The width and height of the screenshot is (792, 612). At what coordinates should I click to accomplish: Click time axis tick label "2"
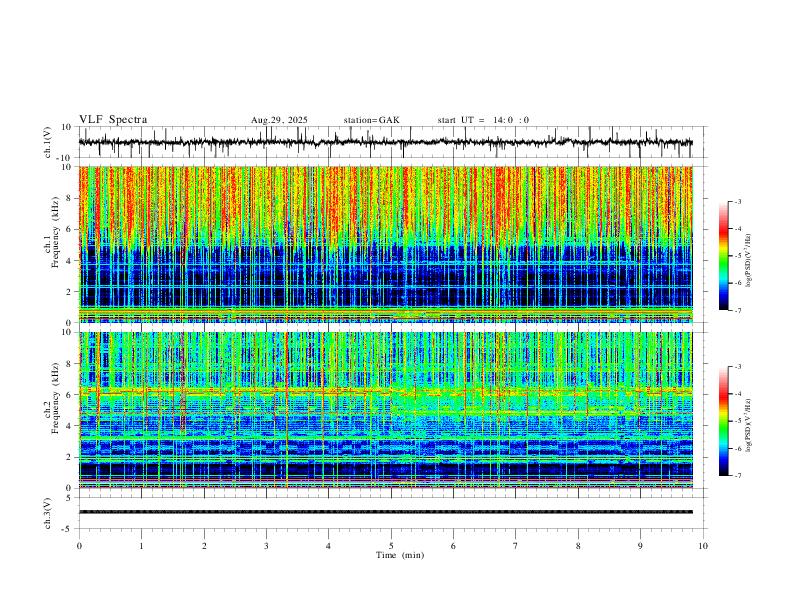[x=204, y=546]
